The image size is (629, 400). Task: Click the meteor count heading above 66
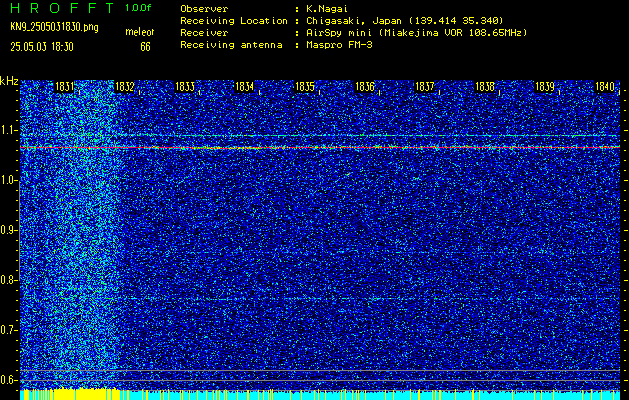(140, 32)
